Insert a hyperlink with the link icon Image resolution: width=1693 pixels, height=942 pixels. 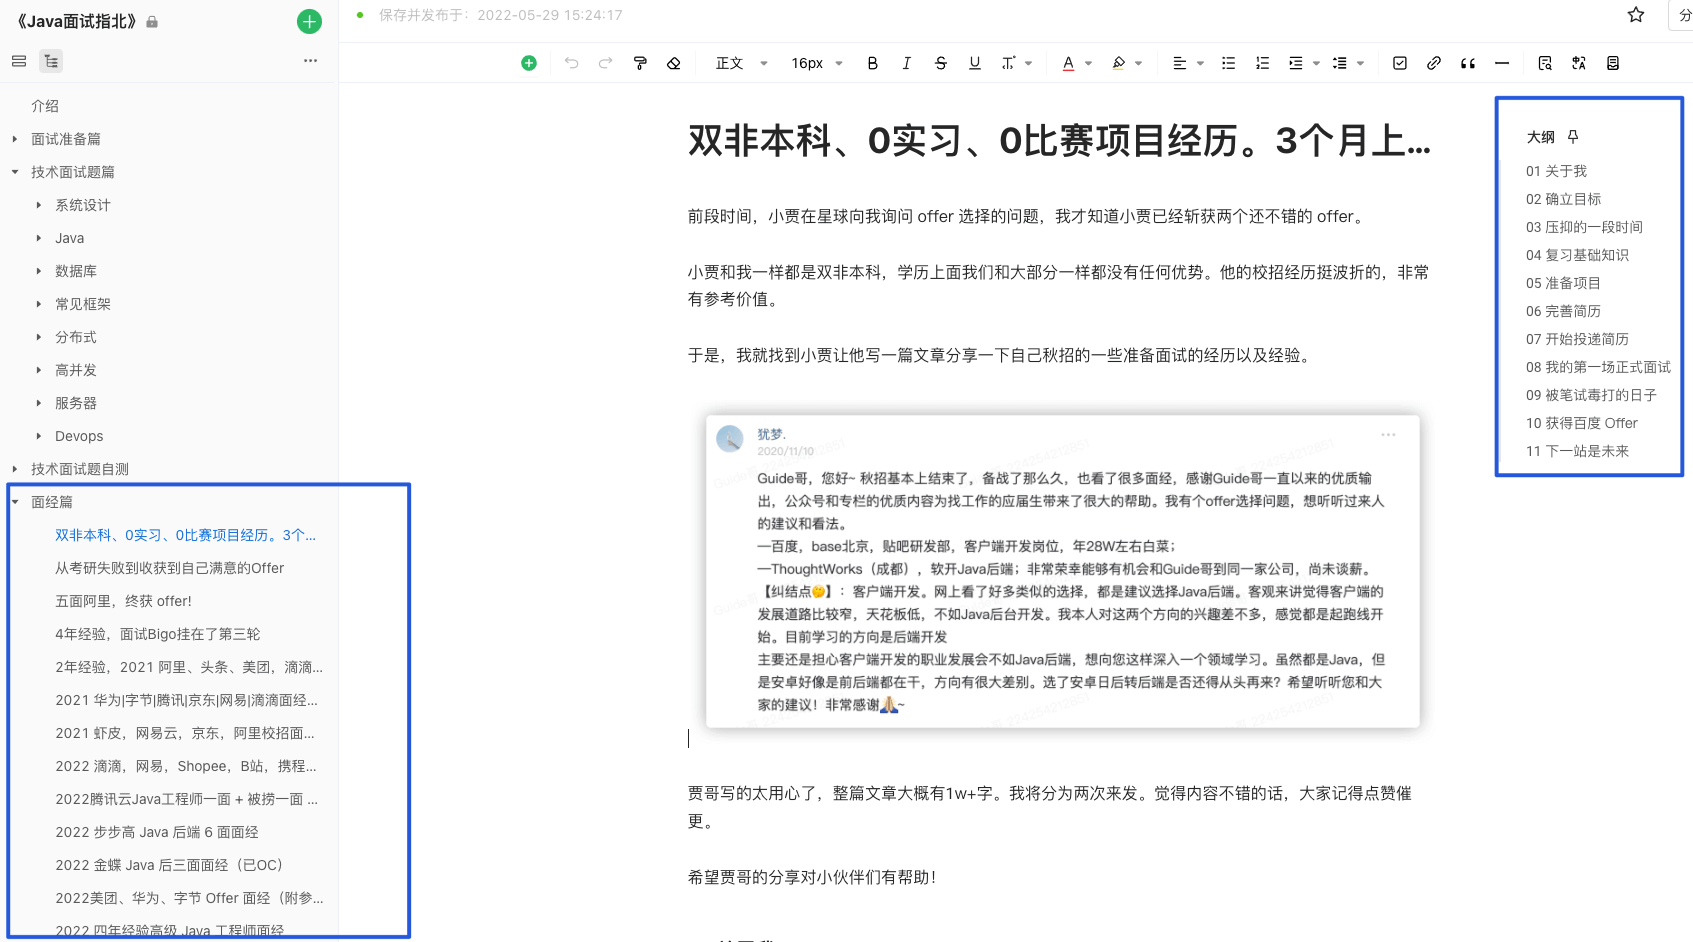click(1434, 63)
